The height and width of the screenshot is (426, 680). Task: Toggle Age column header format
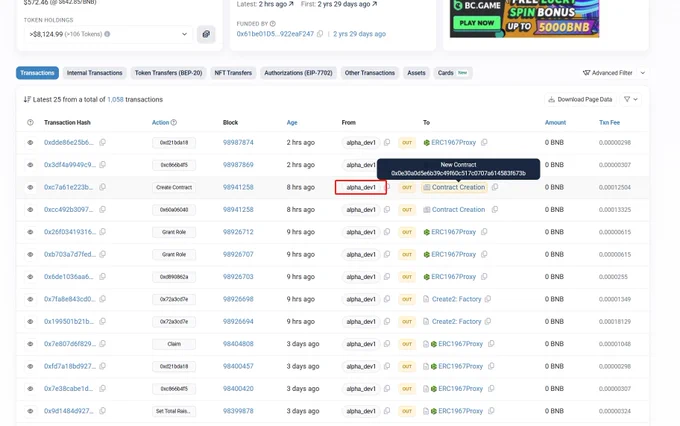pos(292,122)
